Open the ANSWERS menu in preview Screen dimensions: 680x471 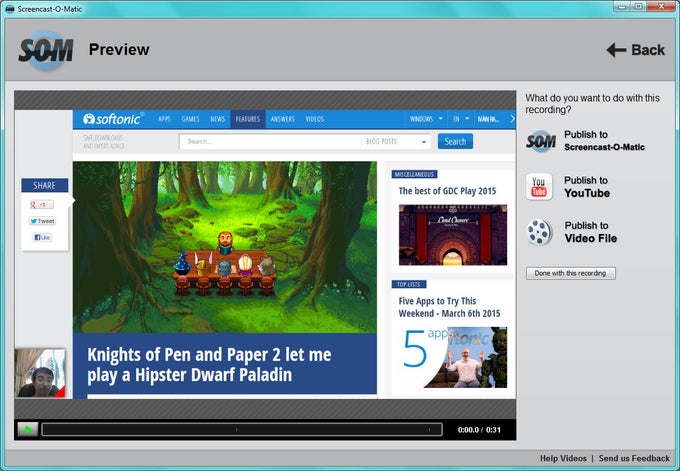pyautogui.click(x=283, y=119)
